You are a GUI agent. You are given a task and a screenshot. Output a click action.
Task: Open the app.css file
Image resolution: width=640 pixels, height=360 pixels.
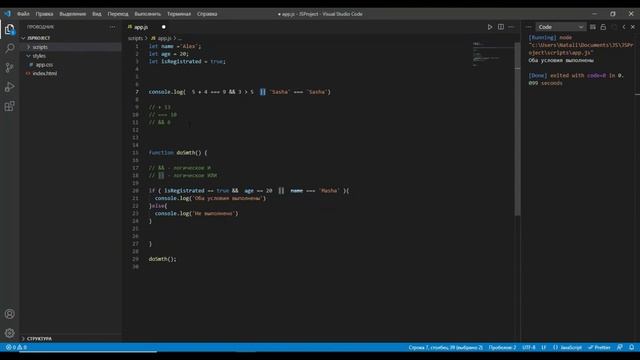coord(44,65)
